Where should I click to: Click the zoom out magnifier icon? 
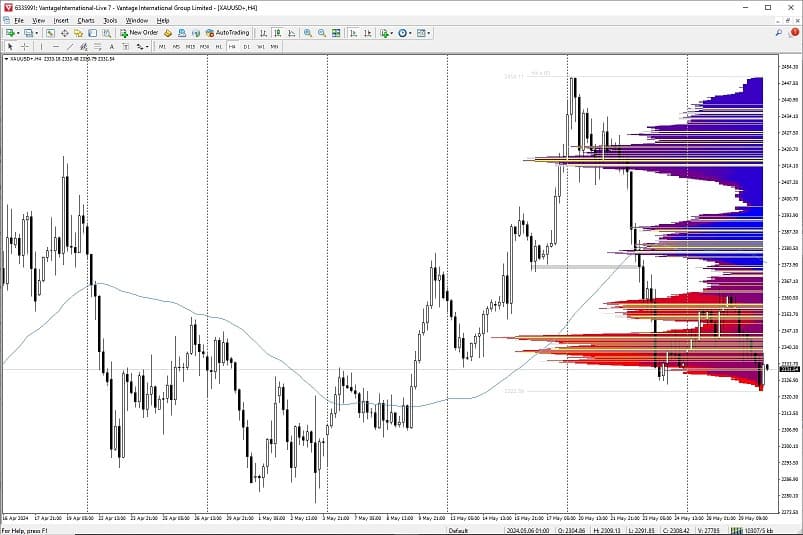[322, 33]
